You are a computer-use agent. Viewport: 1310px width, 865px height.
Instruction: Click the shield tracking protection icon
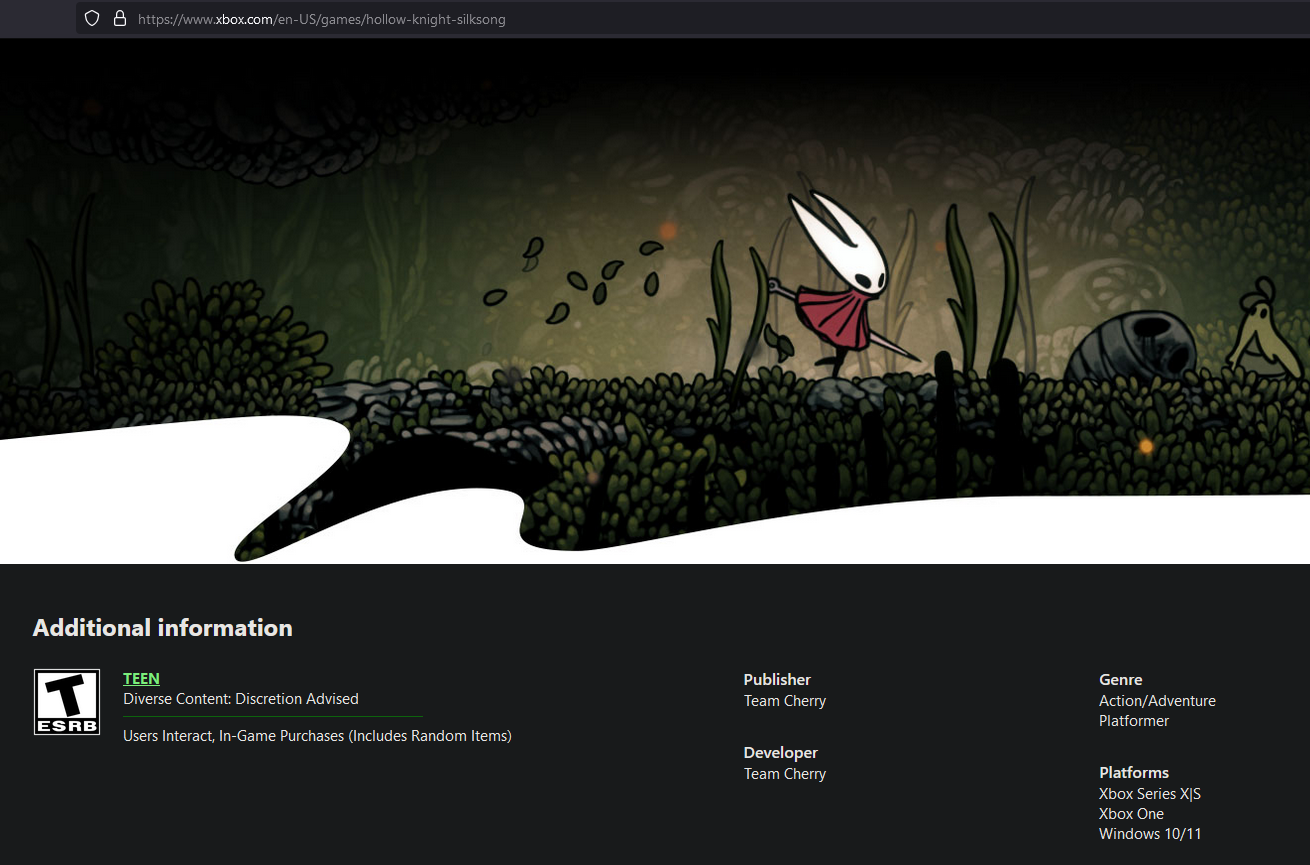tap(92, 18)
